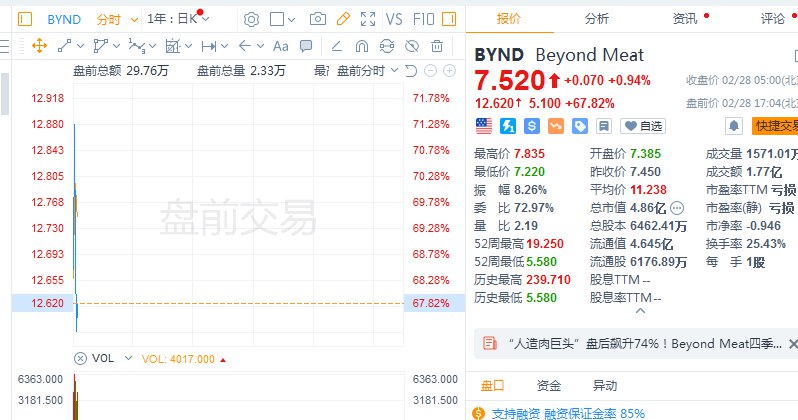Expand the wave pattern options arrow
798x420 pixels.
tap(152, 46)
